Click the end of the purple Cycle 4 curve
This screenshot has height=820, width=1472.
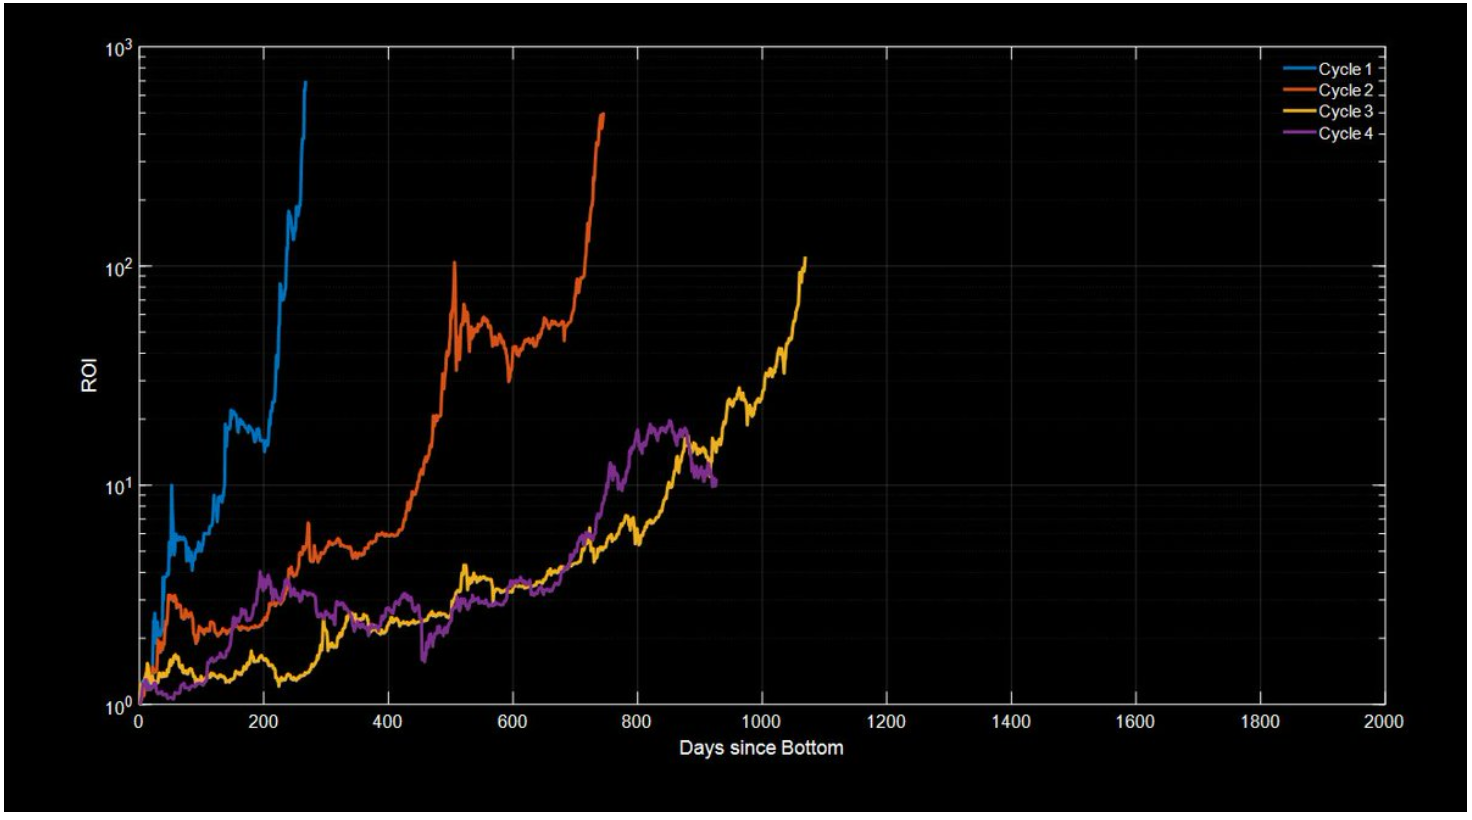coord(715,484)
